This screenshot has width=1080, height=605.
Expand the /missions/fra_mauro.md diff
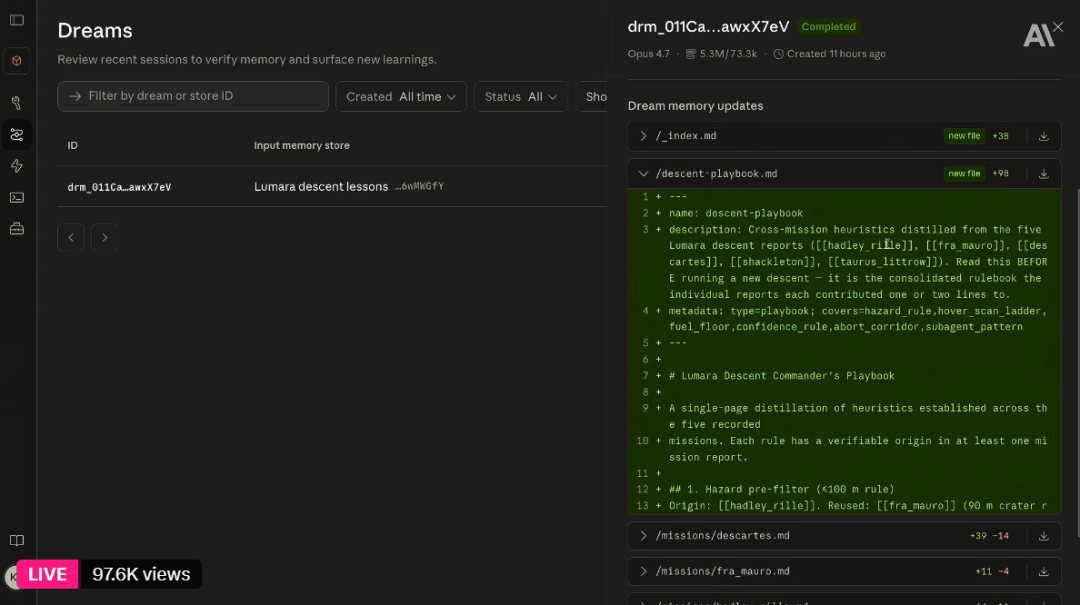point(643,572)
